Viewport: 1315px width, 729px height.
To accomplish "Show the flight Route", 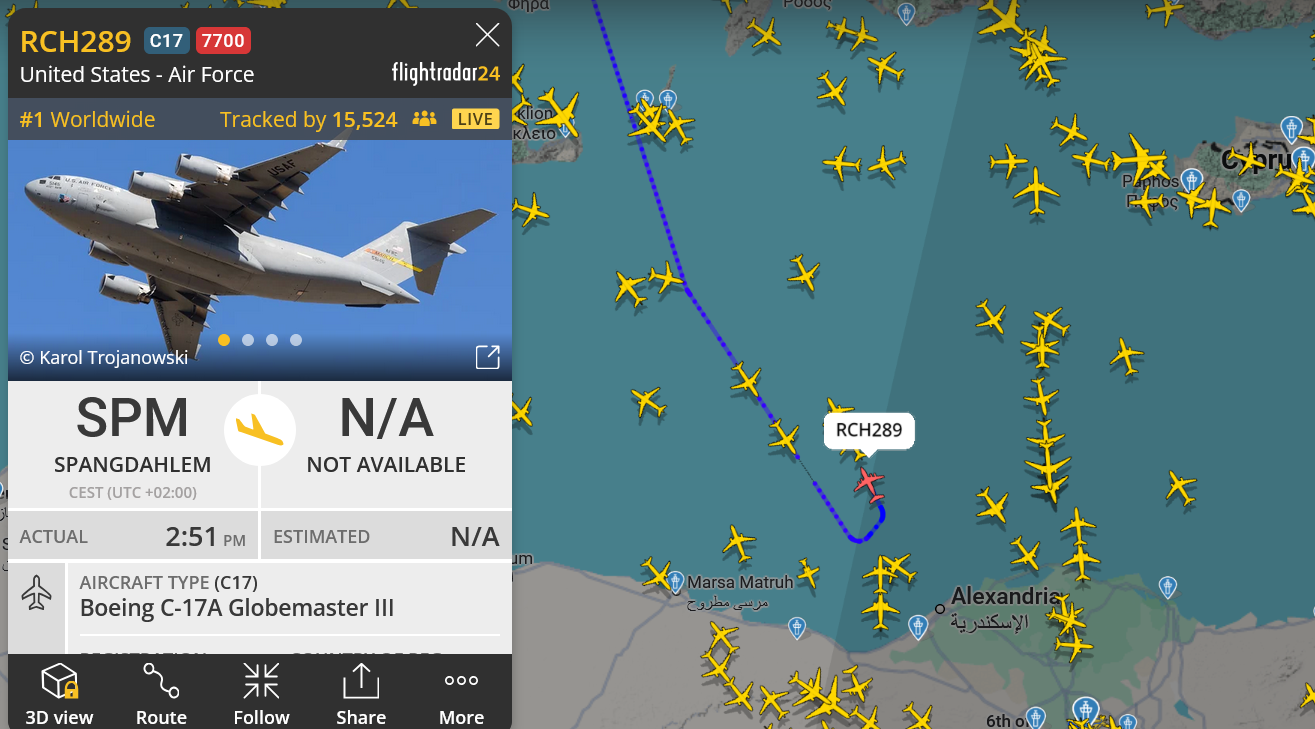I will 161,693.
